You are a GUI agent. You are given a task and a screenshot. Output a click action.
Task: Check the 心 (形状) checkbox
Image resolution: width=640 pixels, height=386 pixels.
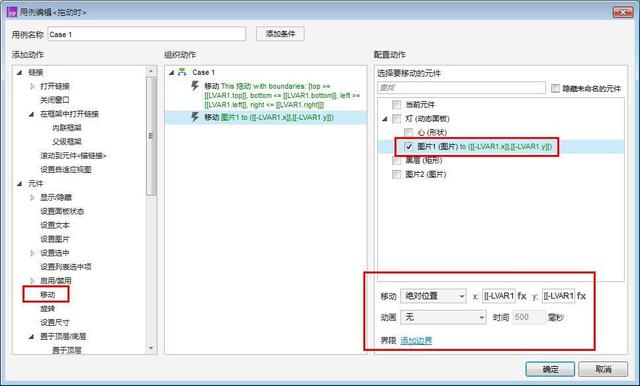(x=409, y=133)
